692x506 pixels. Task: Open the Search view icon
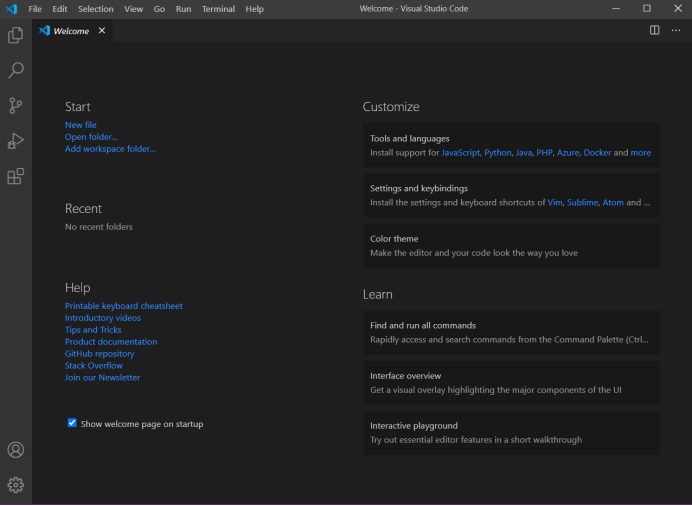point(16,71)
